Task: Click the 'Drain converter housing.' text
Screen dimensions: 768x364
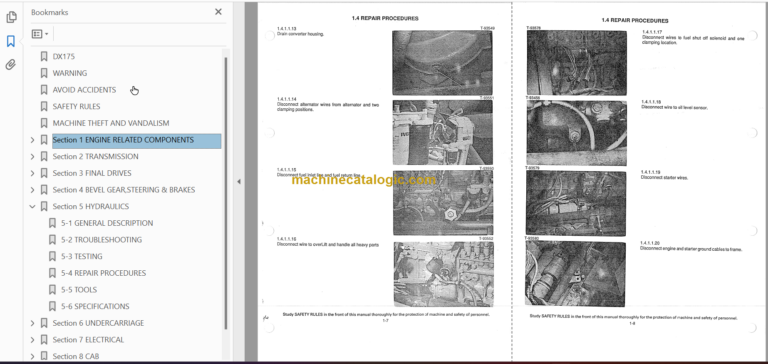Action: click(300, 34)
